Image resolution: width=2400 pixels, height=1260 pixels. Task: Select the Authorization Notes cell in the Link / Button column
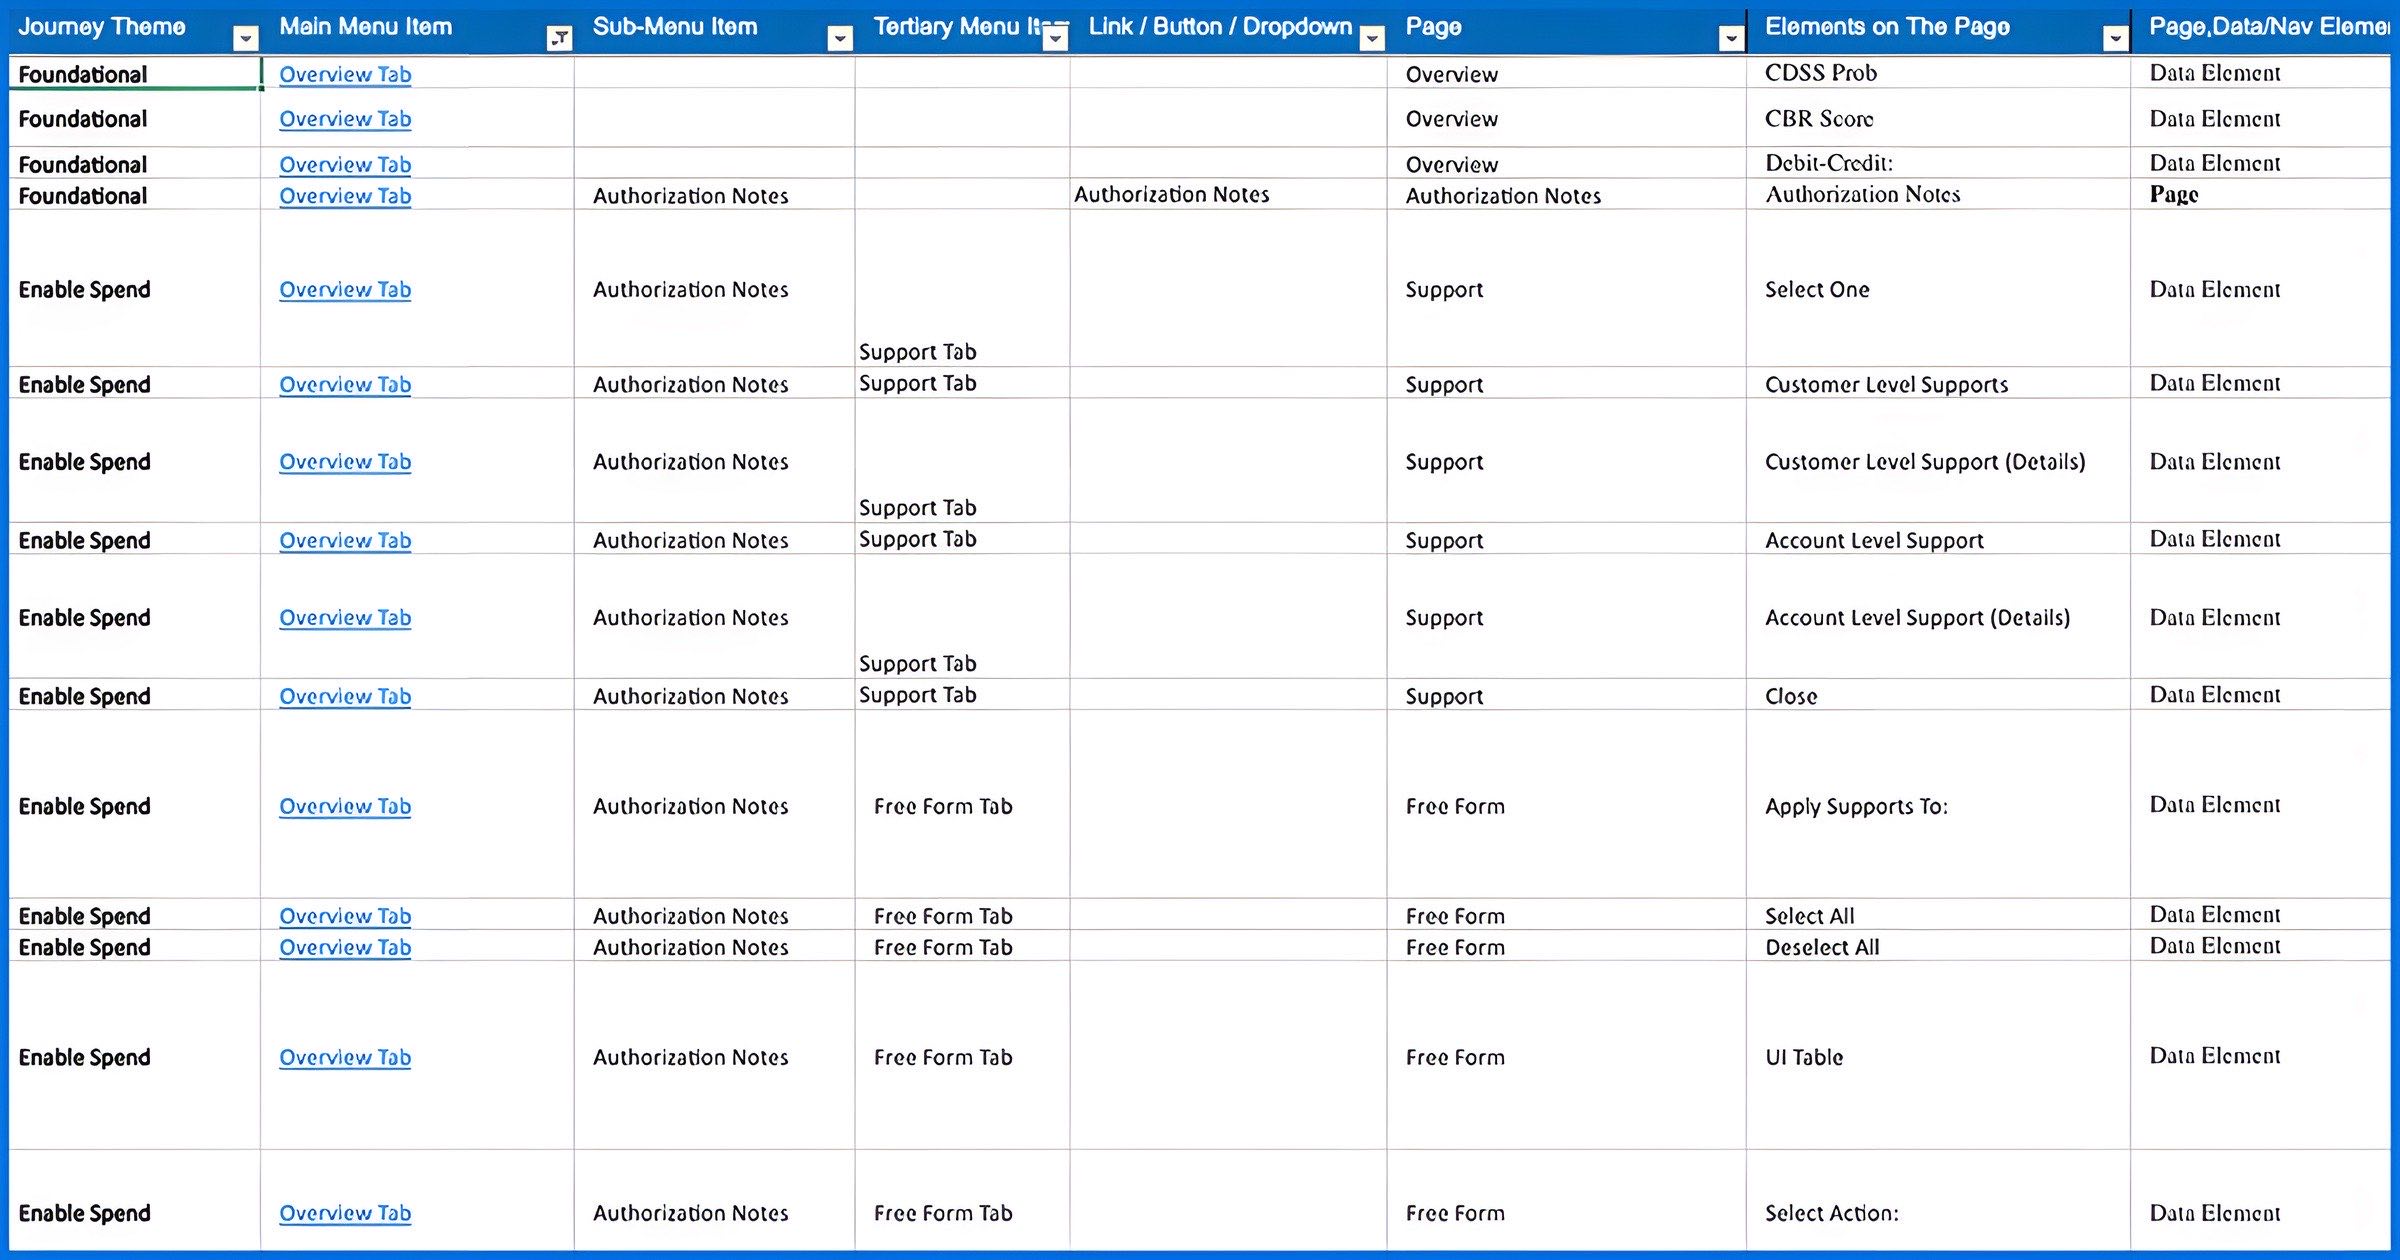pos(1228,194)
